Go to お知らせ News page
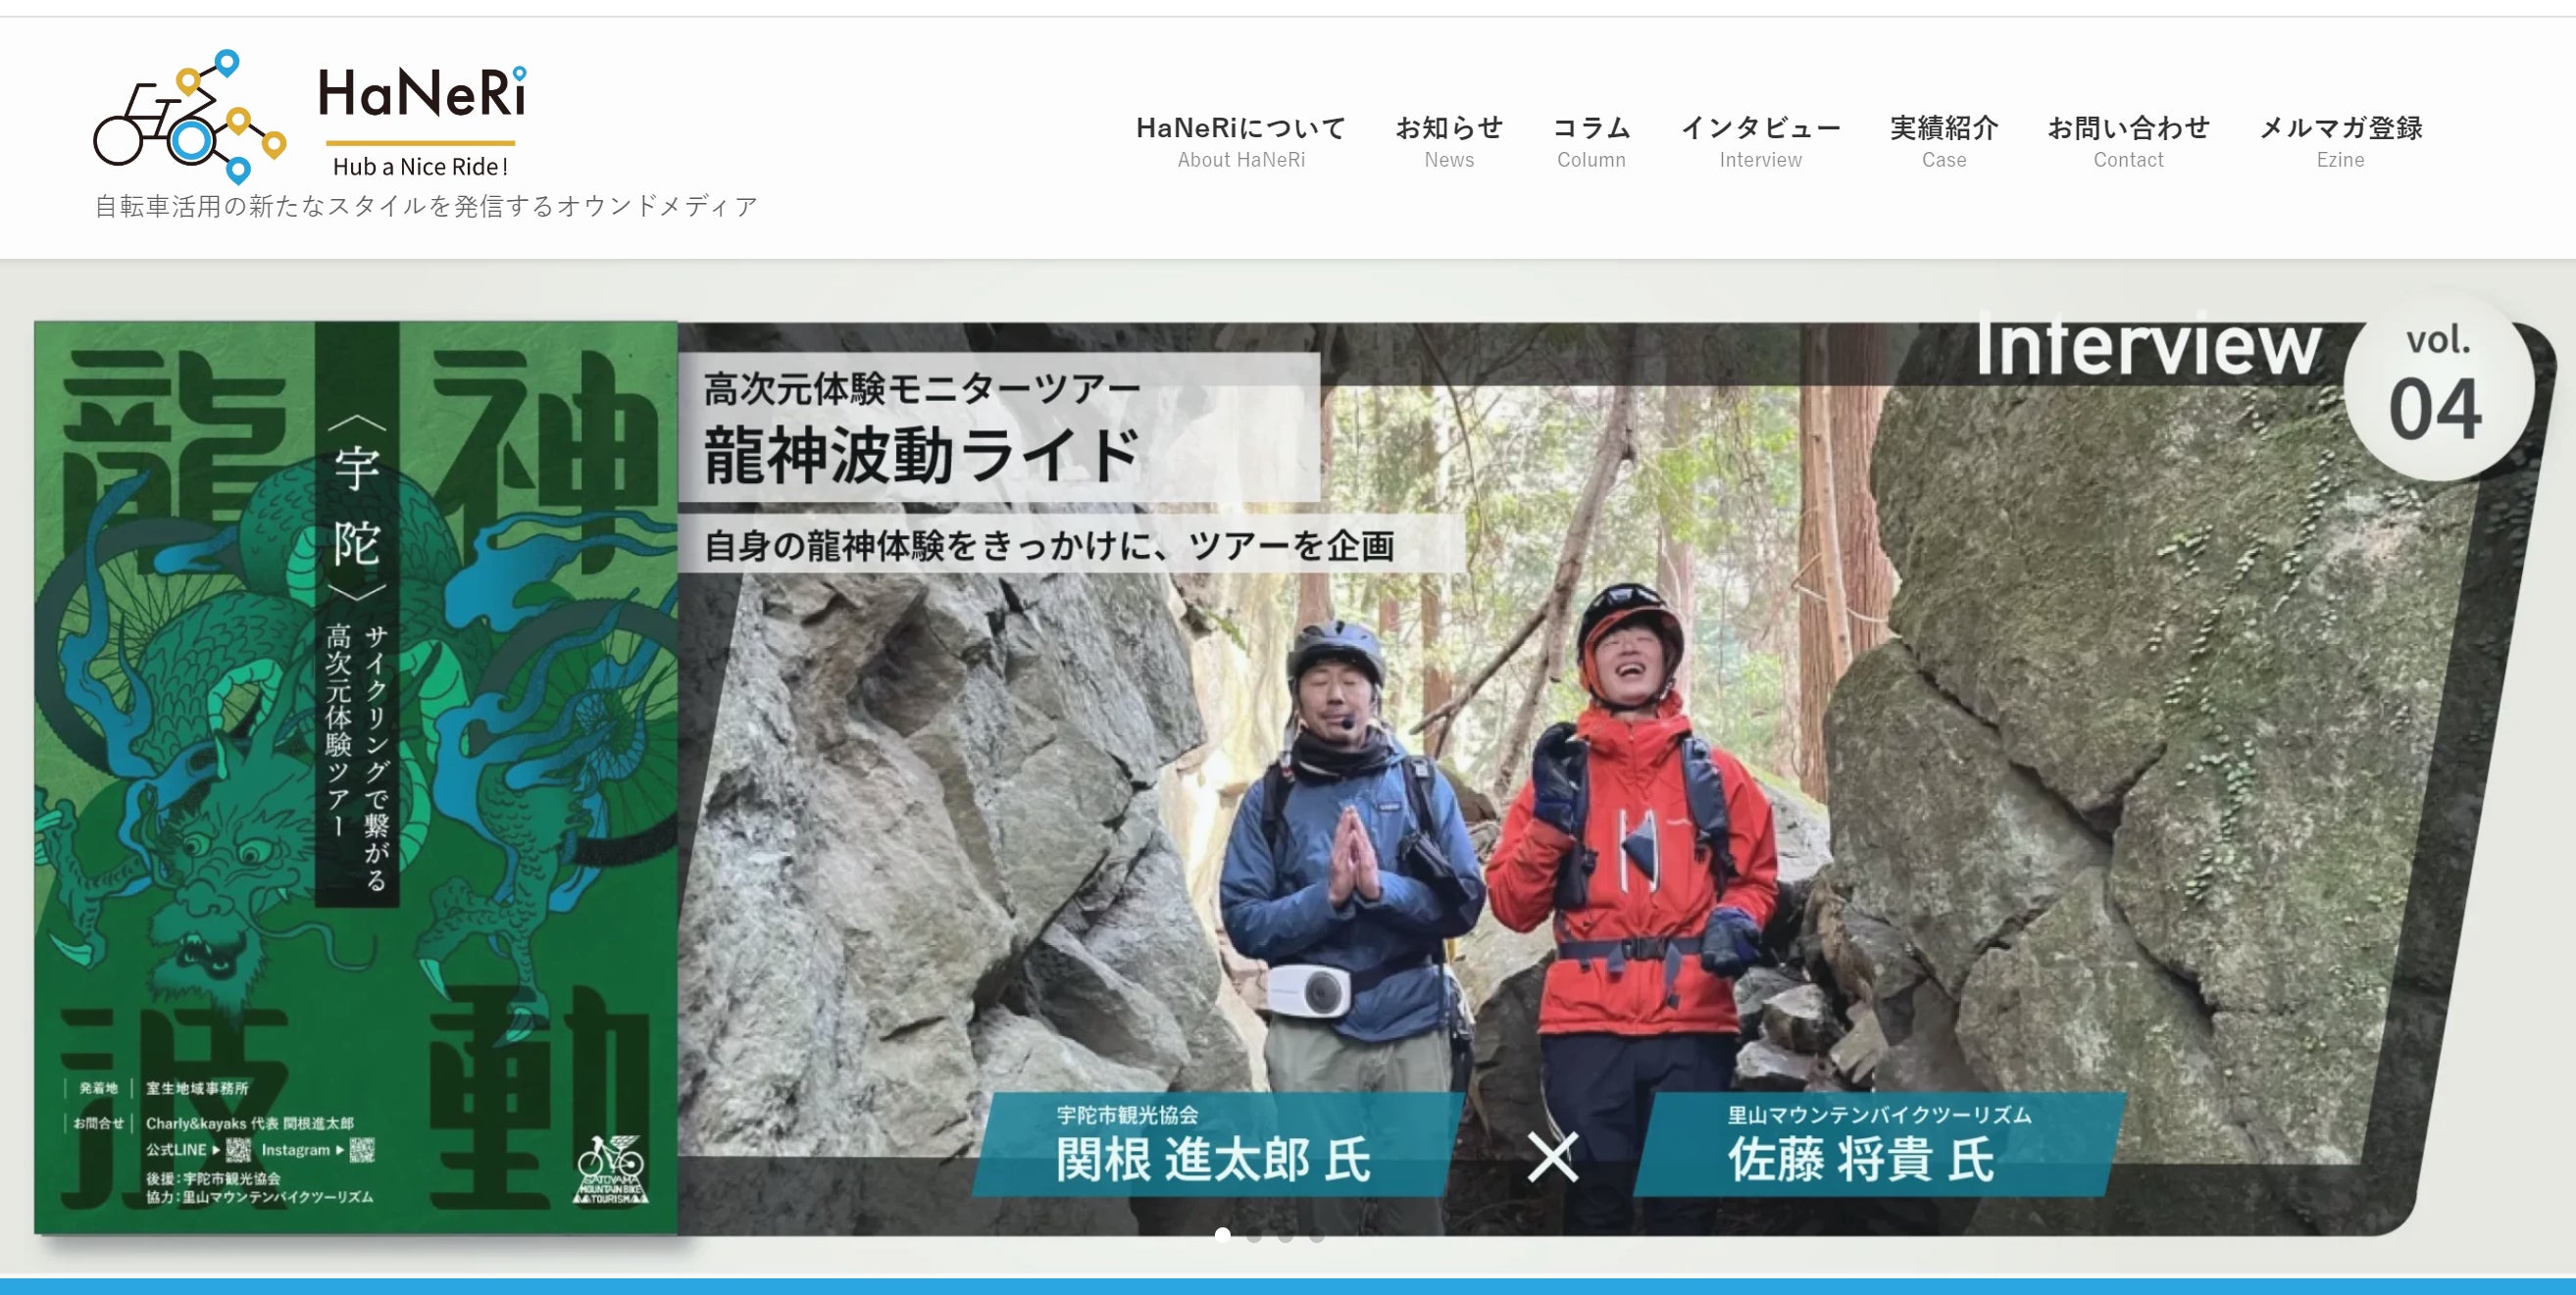This screenshot has width=2576, height=1295. point(1449,141)
